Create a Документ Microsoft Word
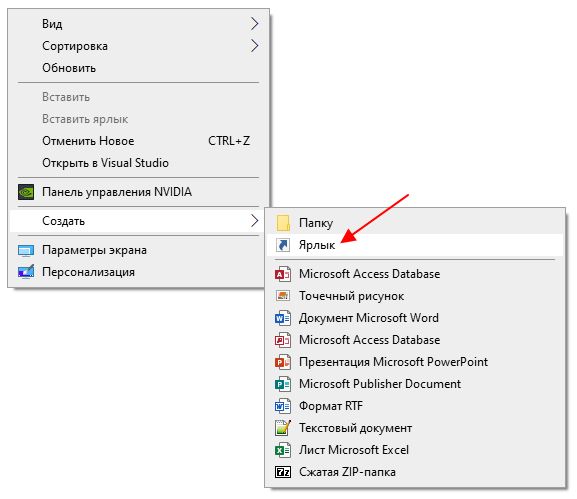Screen dimensions: 577x499 (415, 318)
